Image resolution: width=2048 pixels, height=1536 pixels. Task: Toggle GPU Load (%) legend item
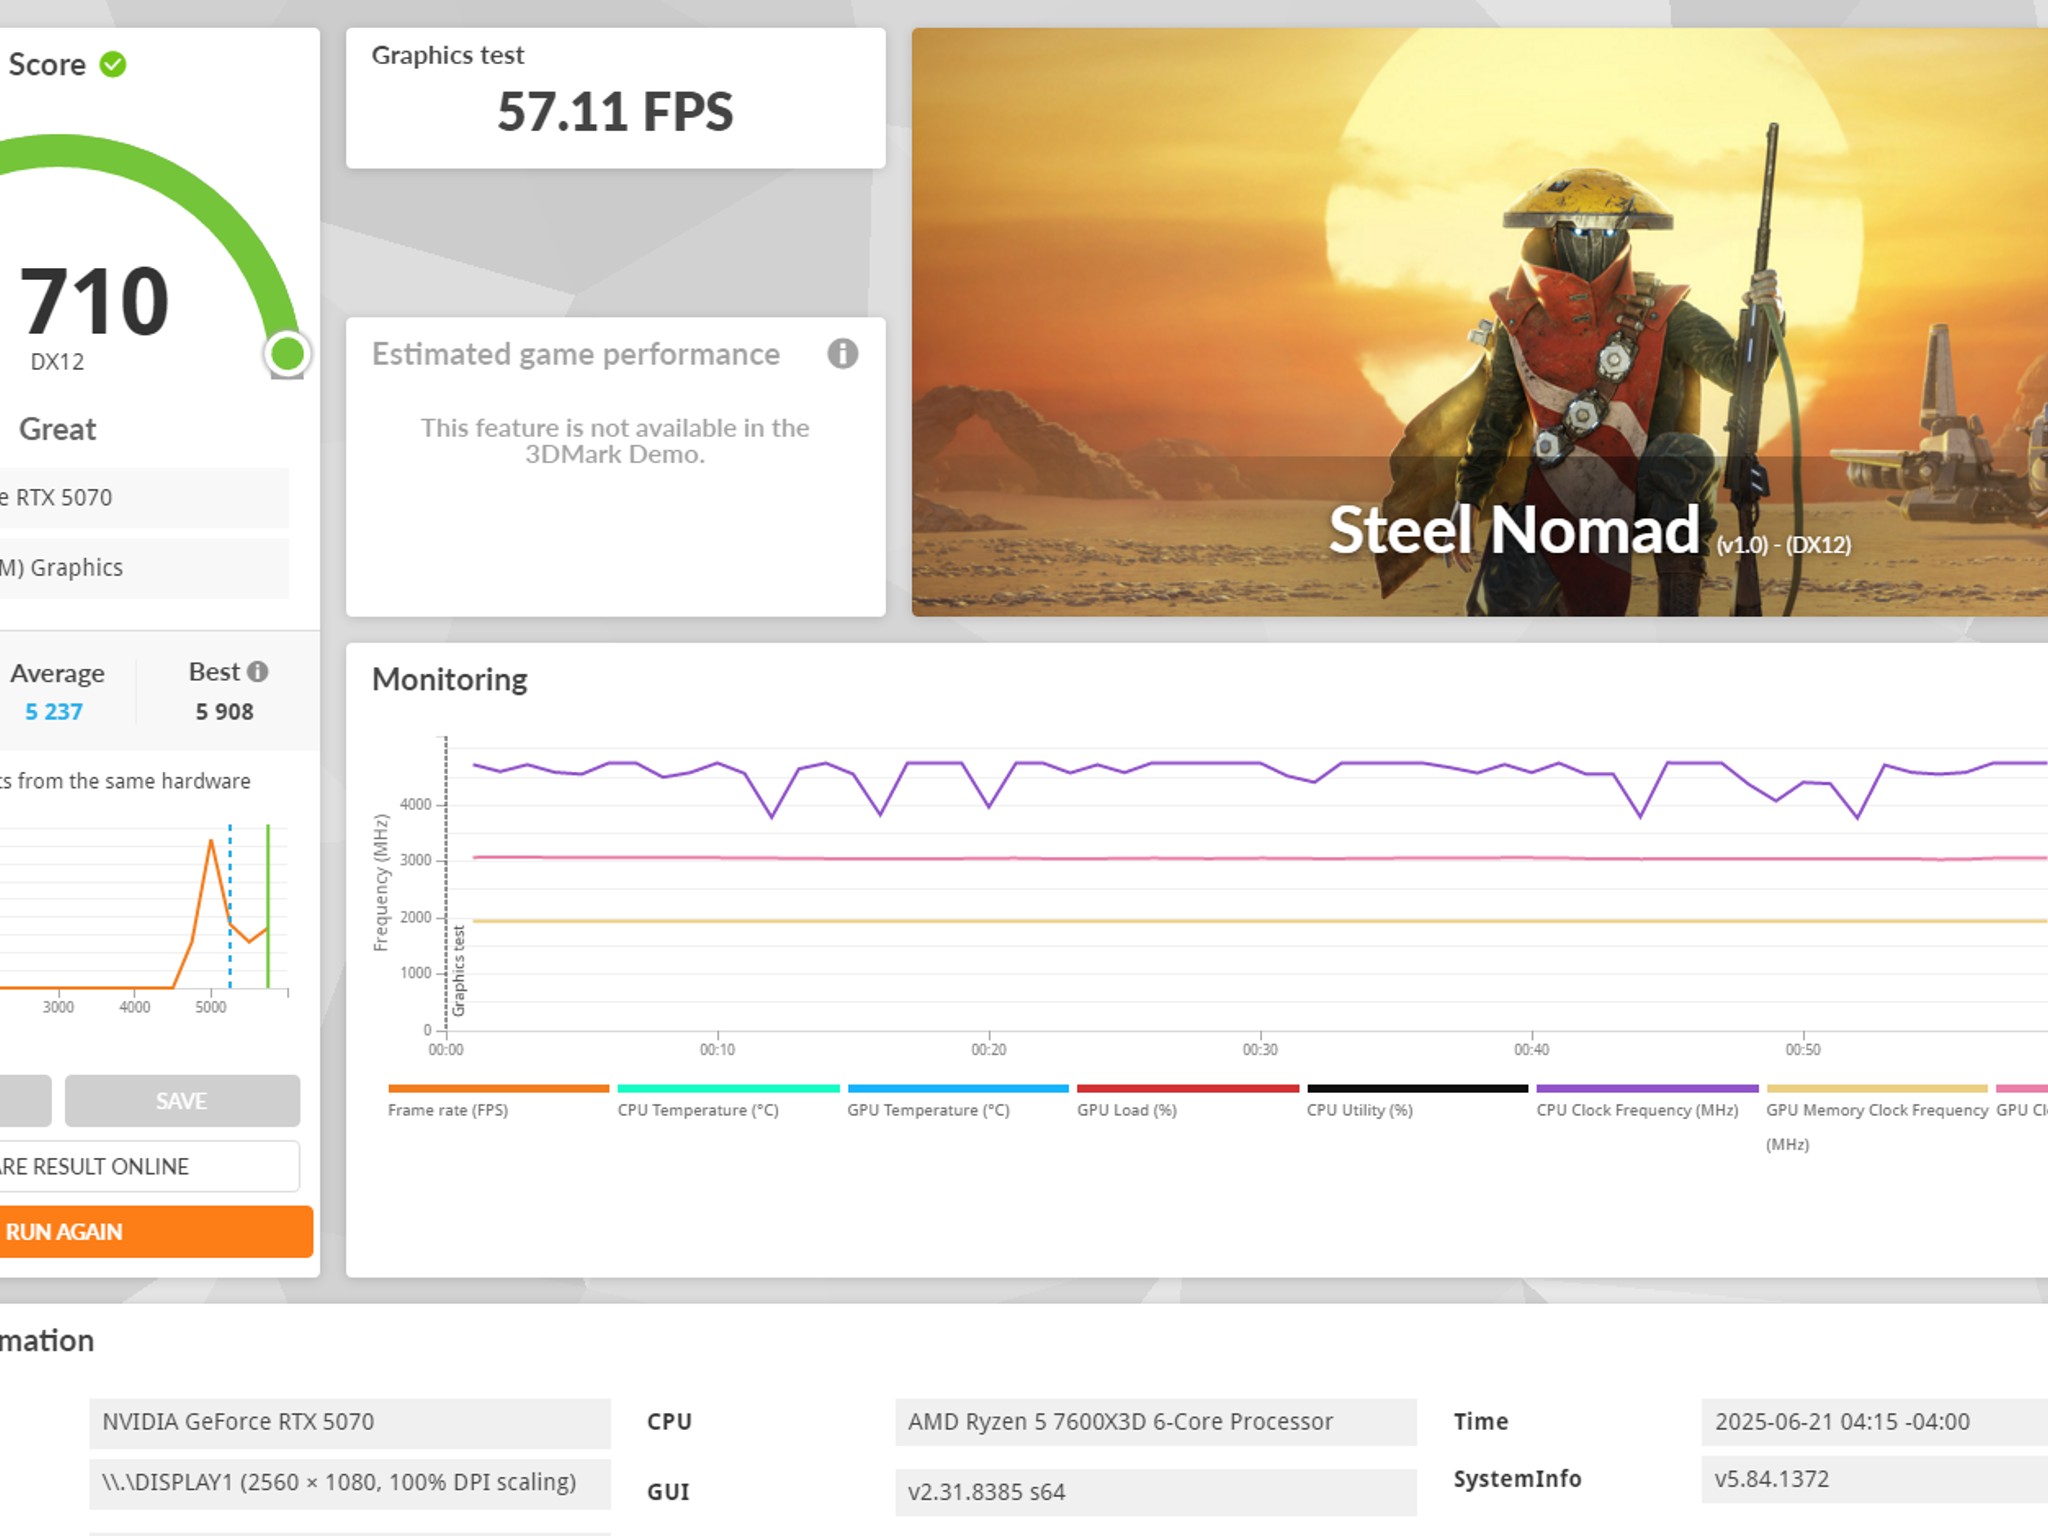1127,1109
